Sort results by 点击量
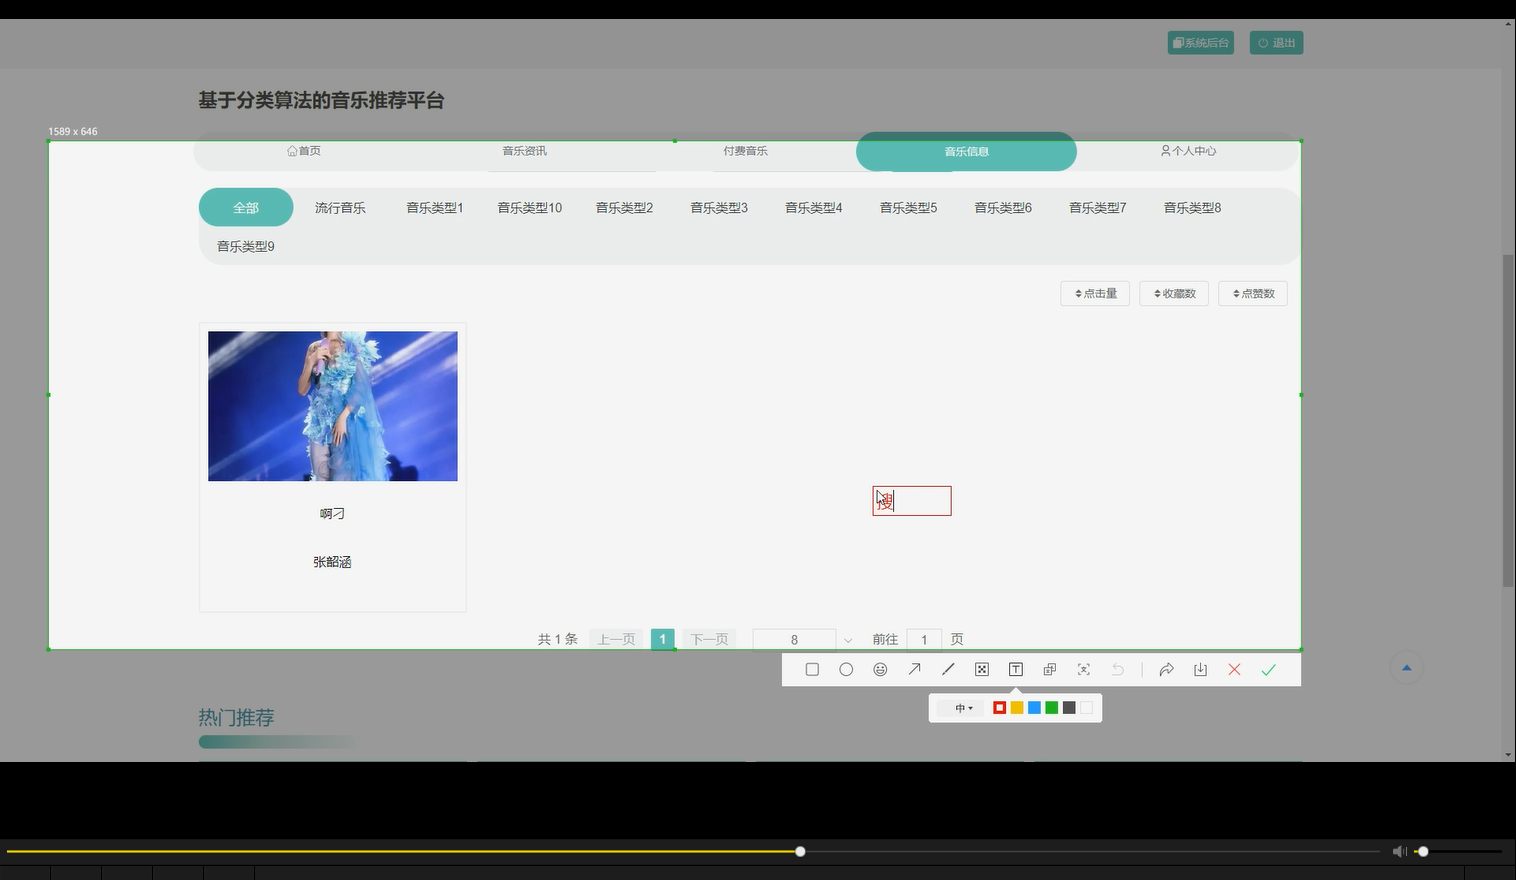This screenshot has height=880, width=1516. pyautogui.click(x=1094, y=293)
